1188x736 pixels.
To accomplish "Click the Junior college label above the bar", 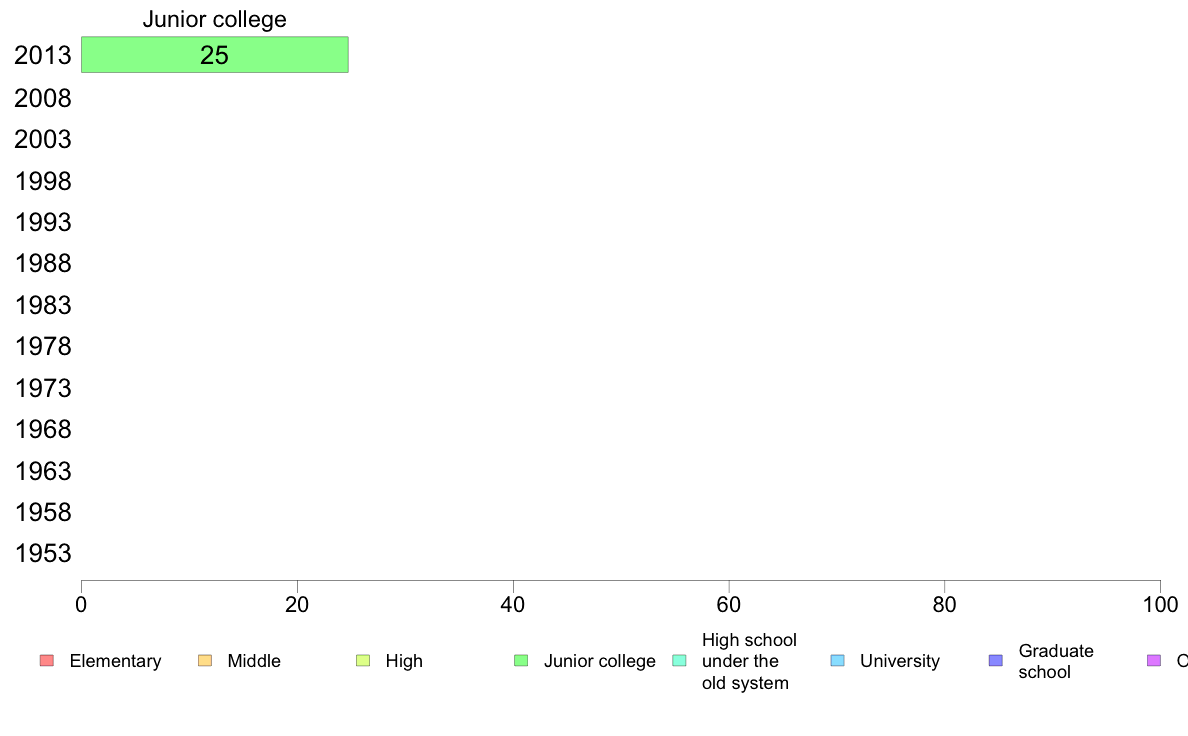I will point(214,19).
